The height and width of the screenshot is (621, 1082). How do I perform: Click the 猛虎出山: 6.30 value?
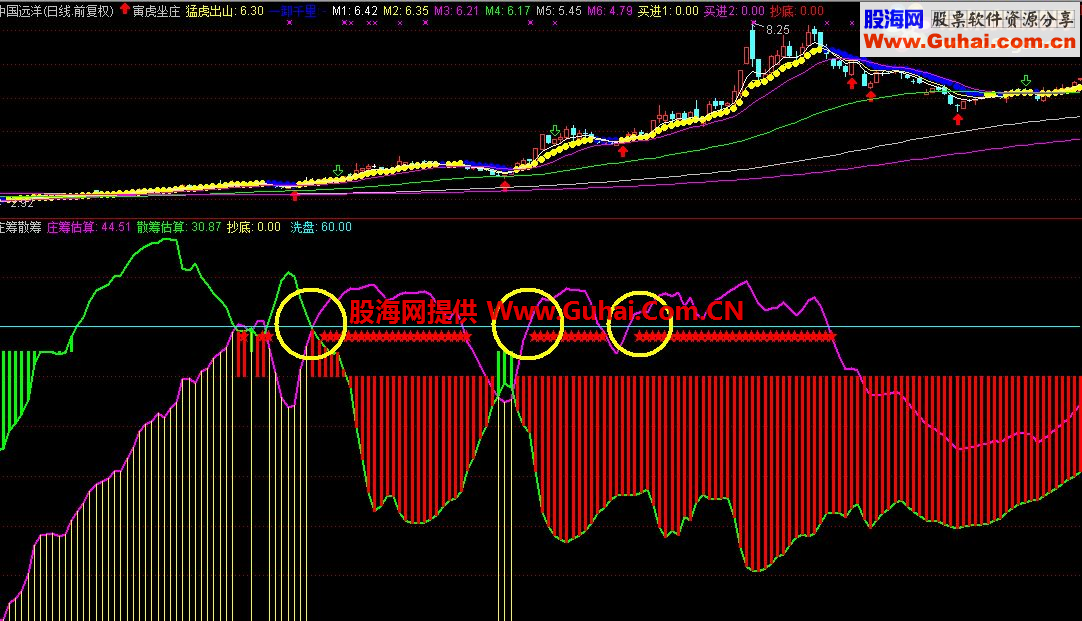(225, 11)
